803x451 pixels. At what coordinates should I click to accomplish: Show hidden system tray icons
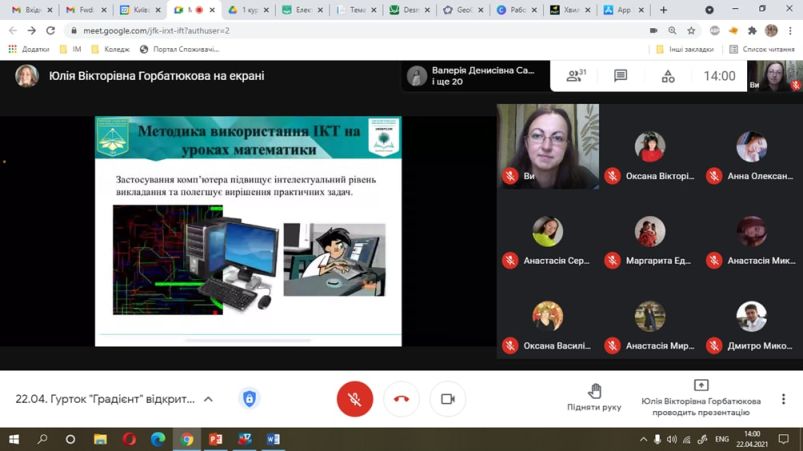point(643,439)
